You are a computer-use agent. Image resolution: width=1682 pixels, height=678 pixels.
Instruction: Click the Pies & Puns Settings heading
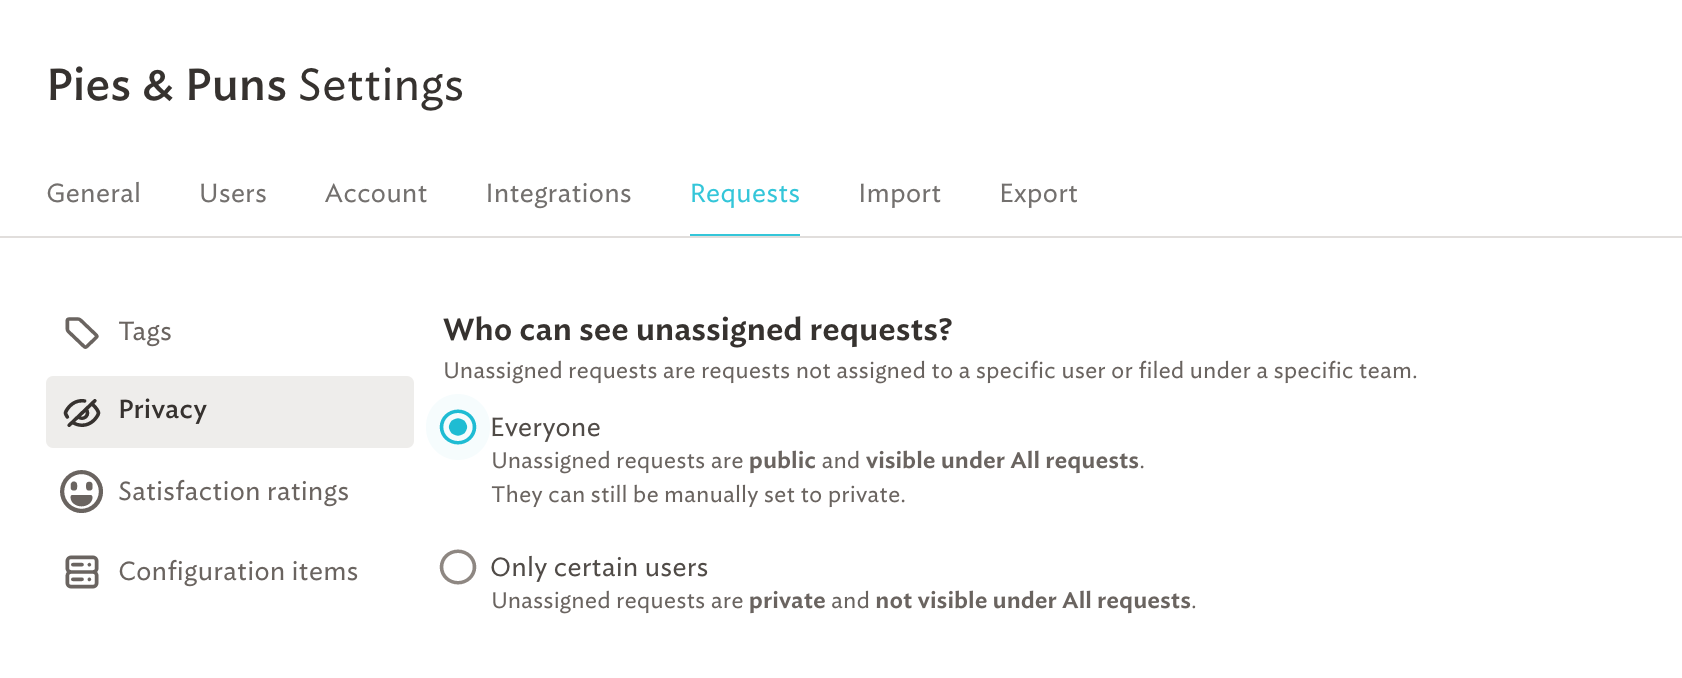tap(256, 85)
